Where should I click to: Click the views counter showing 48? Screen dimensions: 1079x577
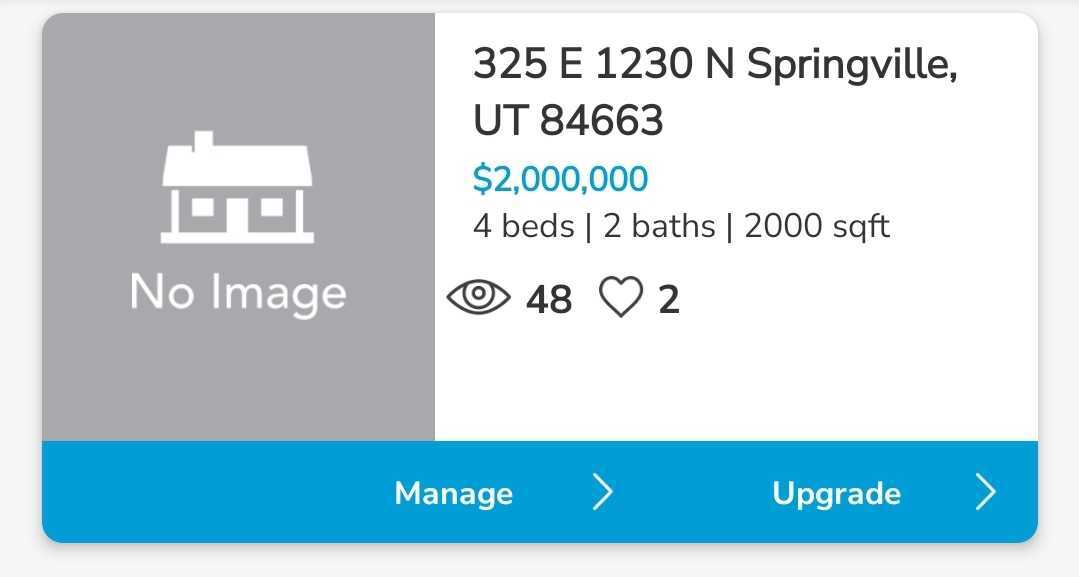549,297
